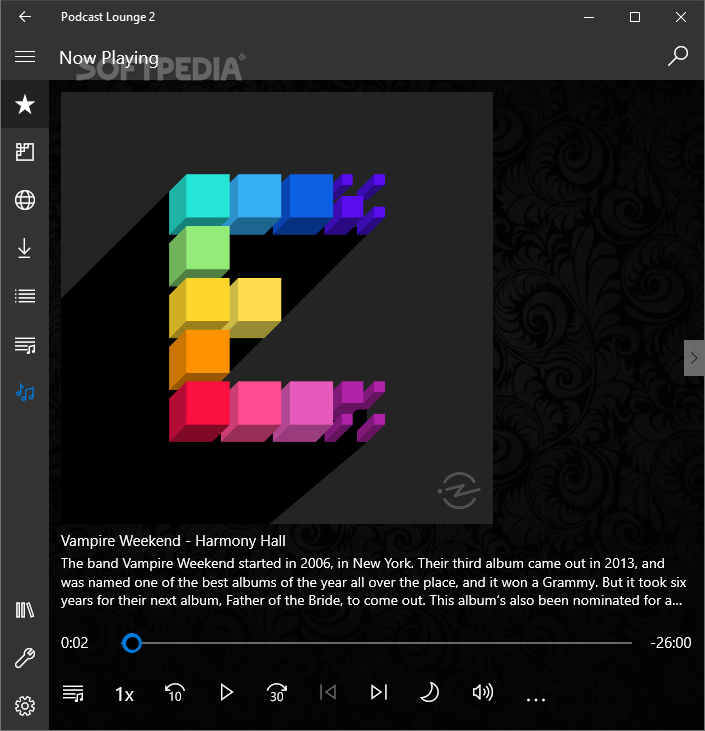Click the episode cover artwork
This screenshot has height=731, width=705.
[277, 308]
